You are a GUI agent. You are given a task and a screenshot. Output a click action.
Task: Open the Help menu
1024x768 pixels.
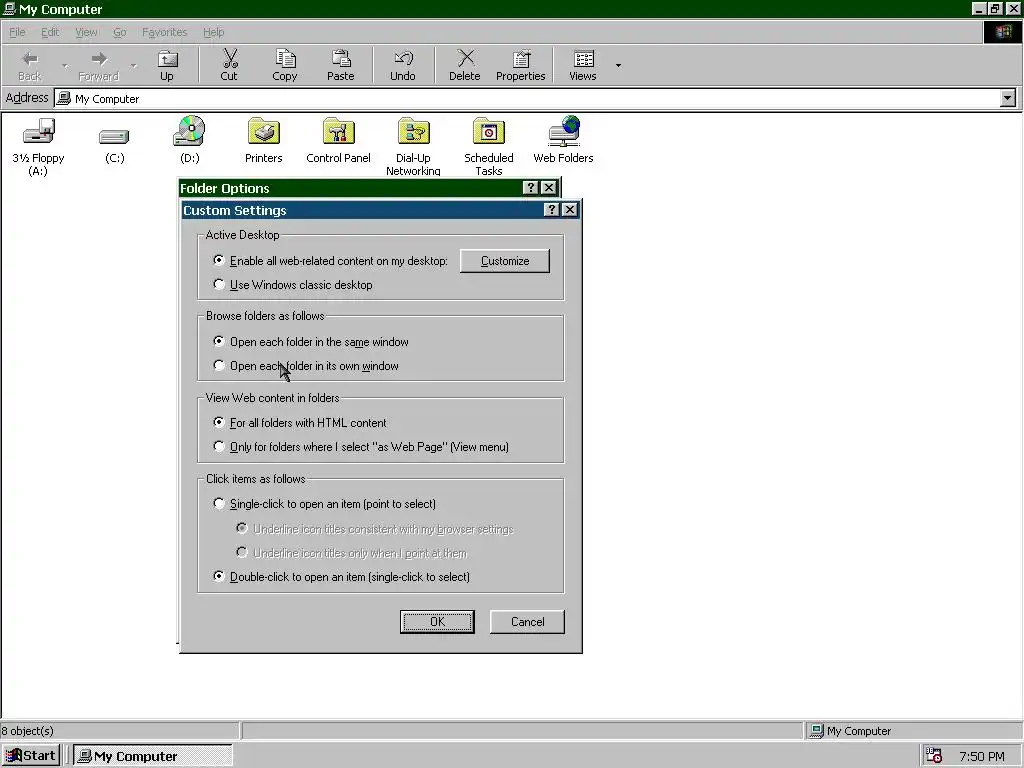tap(214, 32)
